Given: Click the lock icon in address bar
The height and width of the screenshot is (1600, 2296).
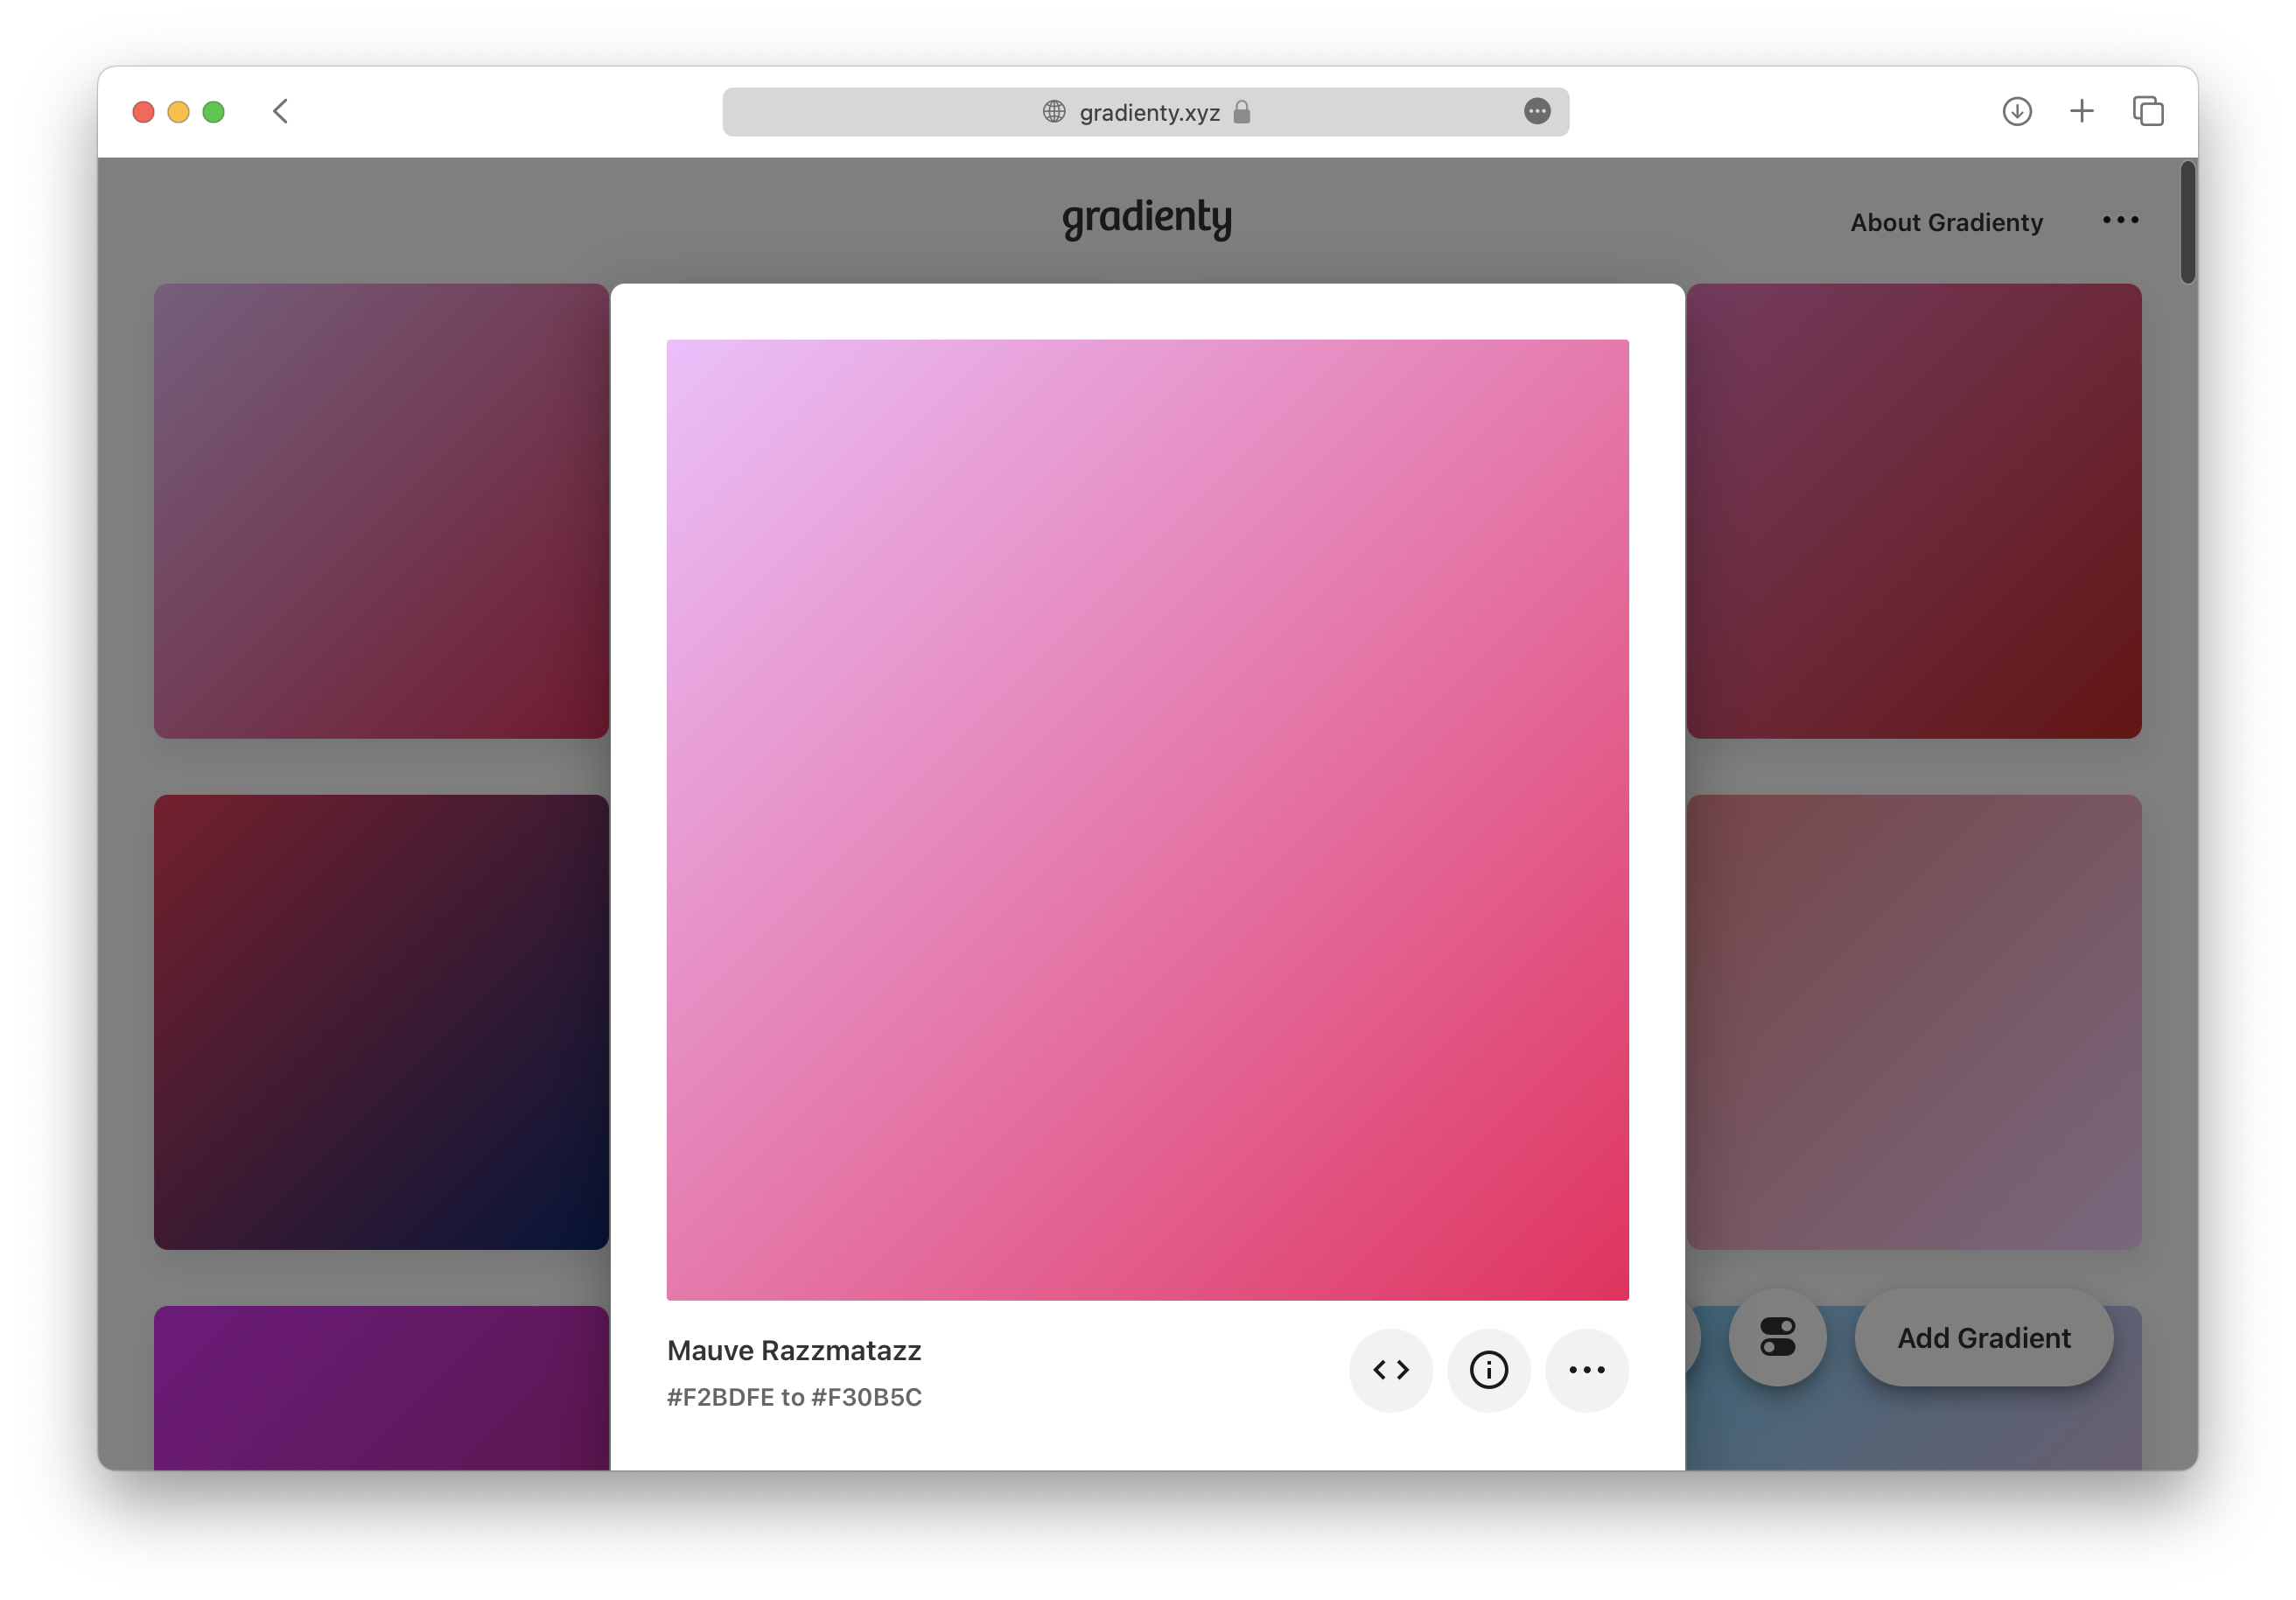Looking at the screenshot, I should (1241, 112).
